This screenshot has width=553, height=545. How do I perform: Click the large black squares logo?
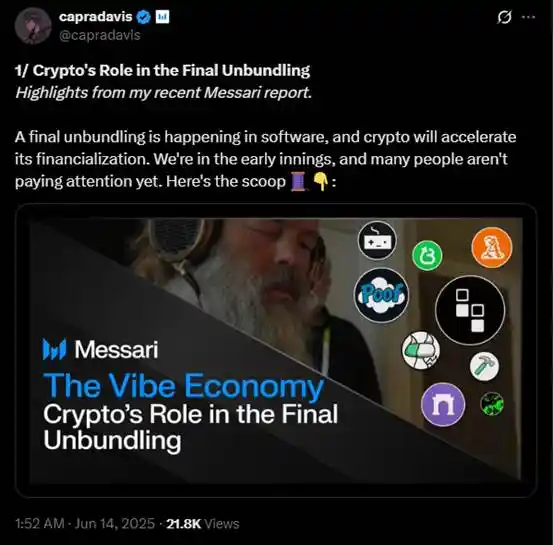click(470, 310)
